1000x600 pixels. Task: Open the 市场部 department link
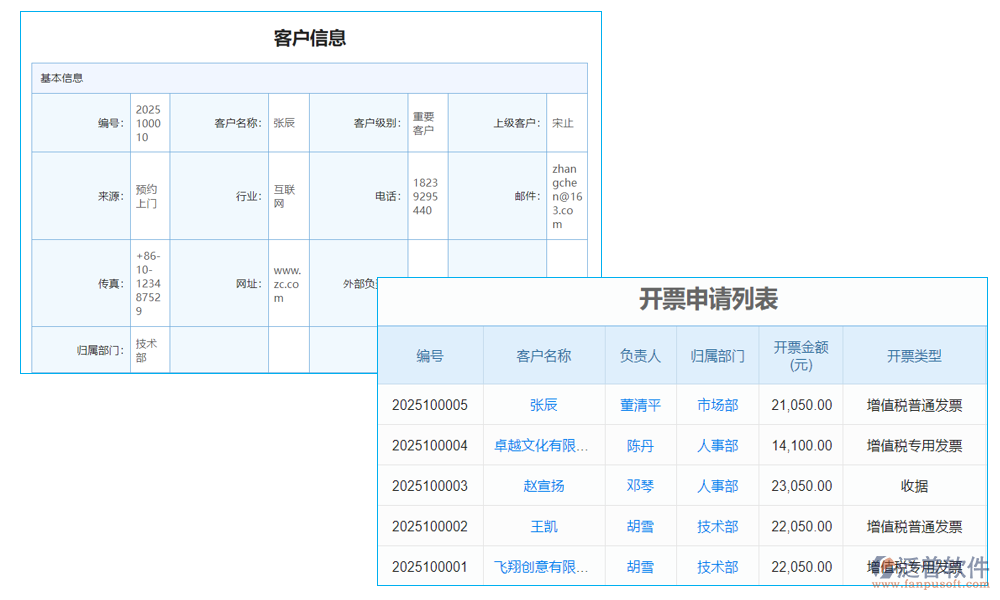tap(717, 405)
